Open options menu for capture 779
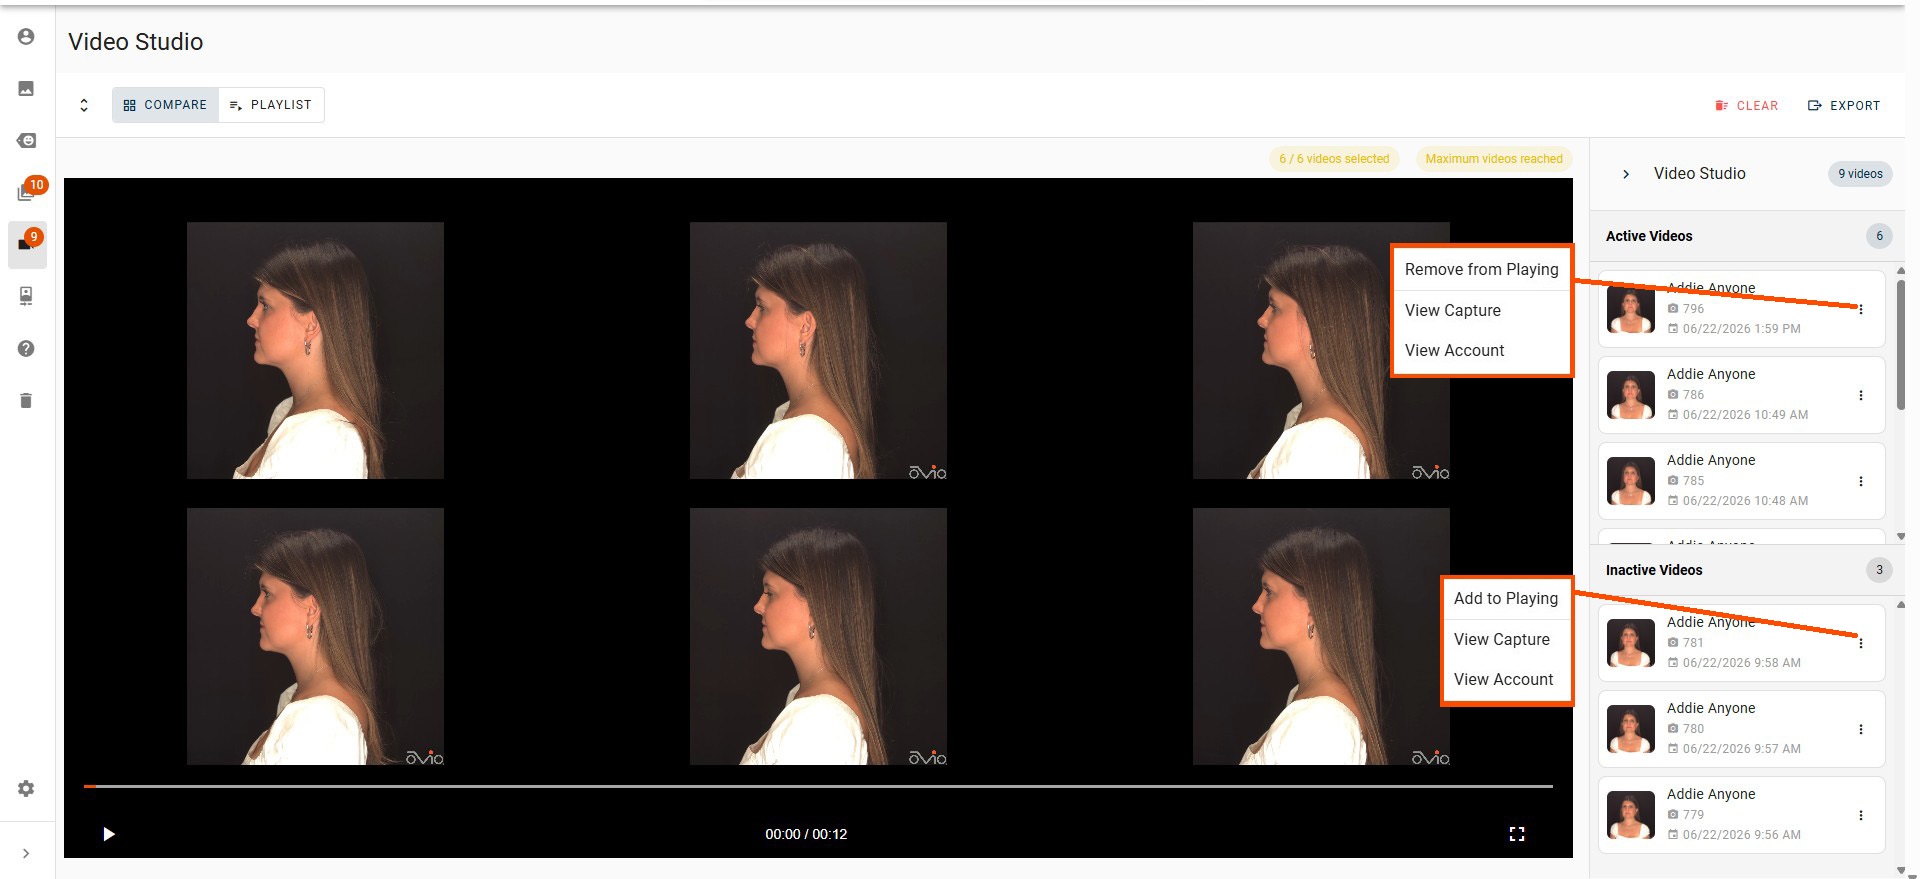 [1861, 815]
